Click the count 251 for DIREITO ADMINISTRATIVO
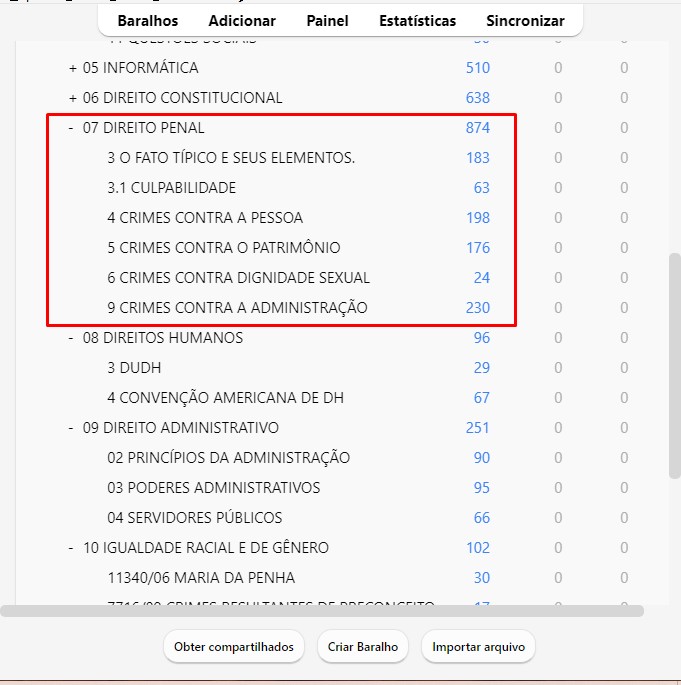 (477, 428)
